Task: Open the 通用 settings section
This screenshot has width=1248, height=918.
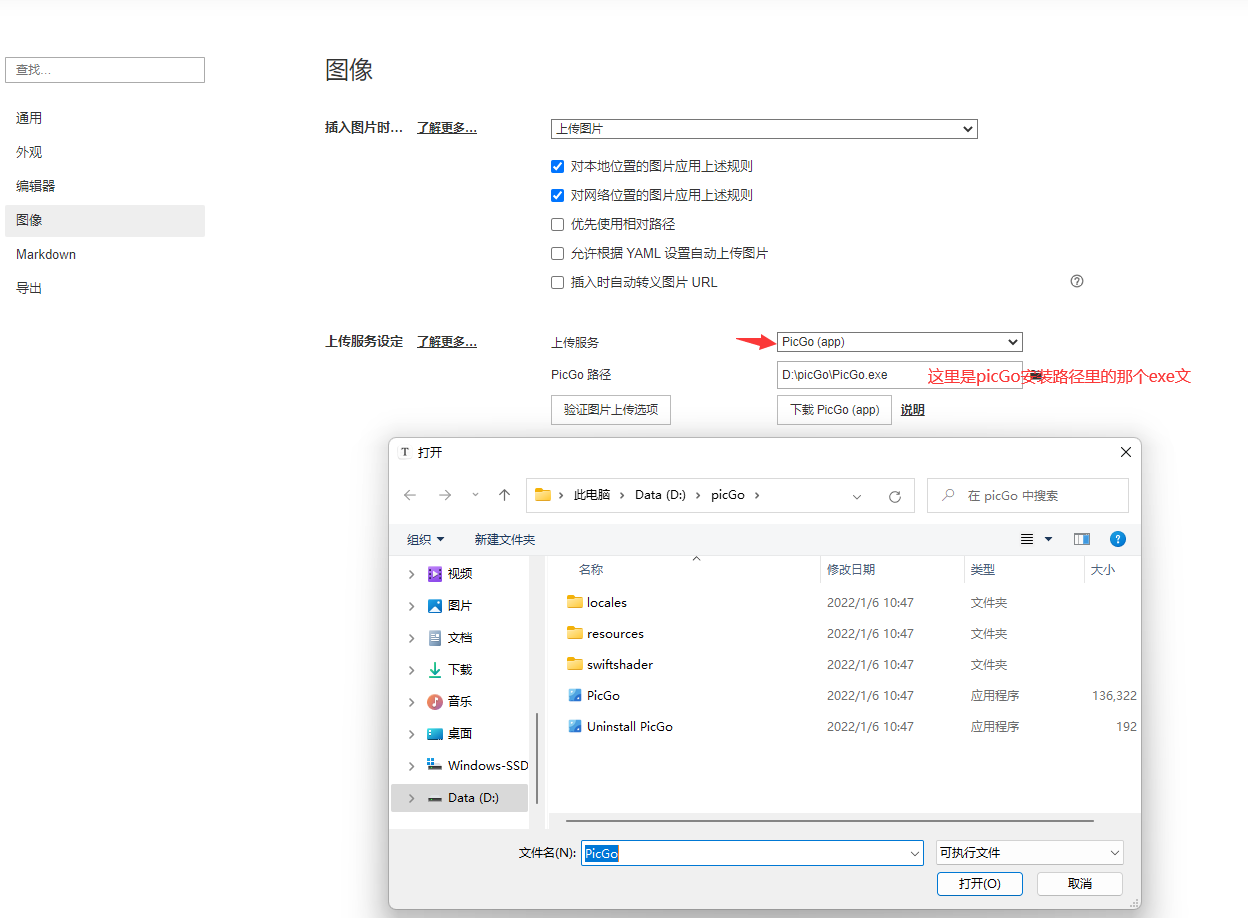Action: [x=105, y=118]
